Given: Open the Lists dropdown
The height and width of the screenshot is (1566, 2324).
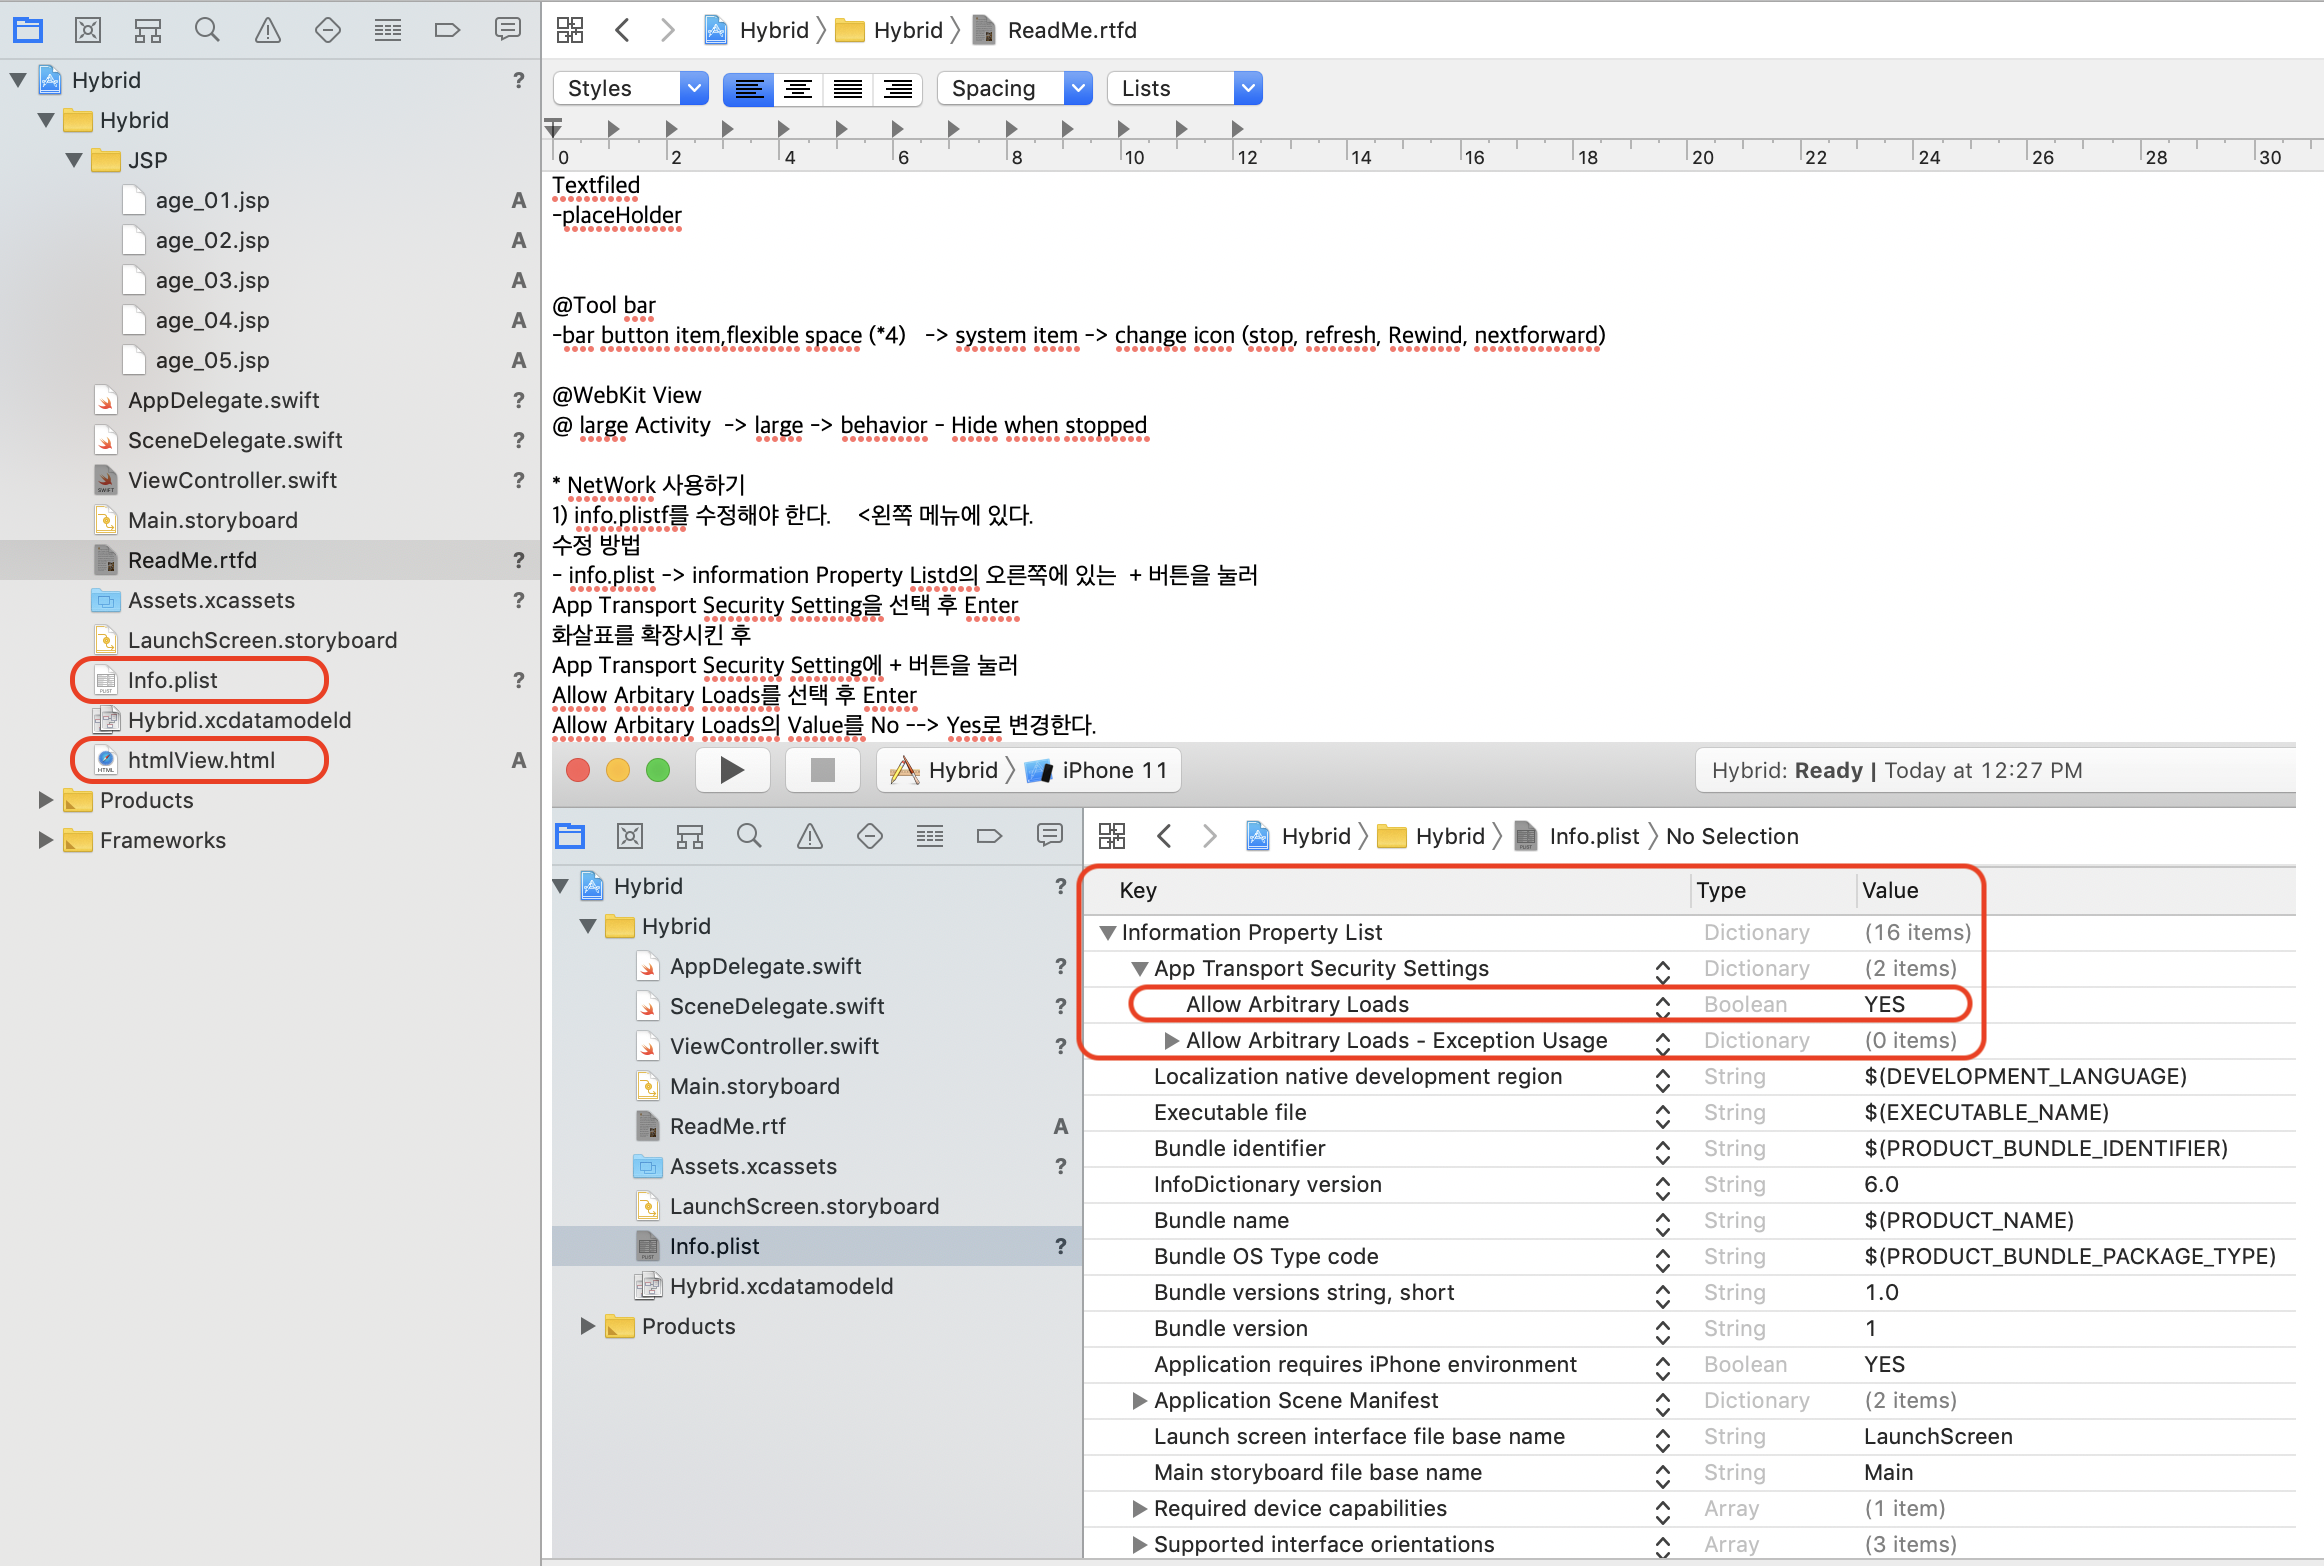Looking at the screenshot, I should pos(1184,89).
